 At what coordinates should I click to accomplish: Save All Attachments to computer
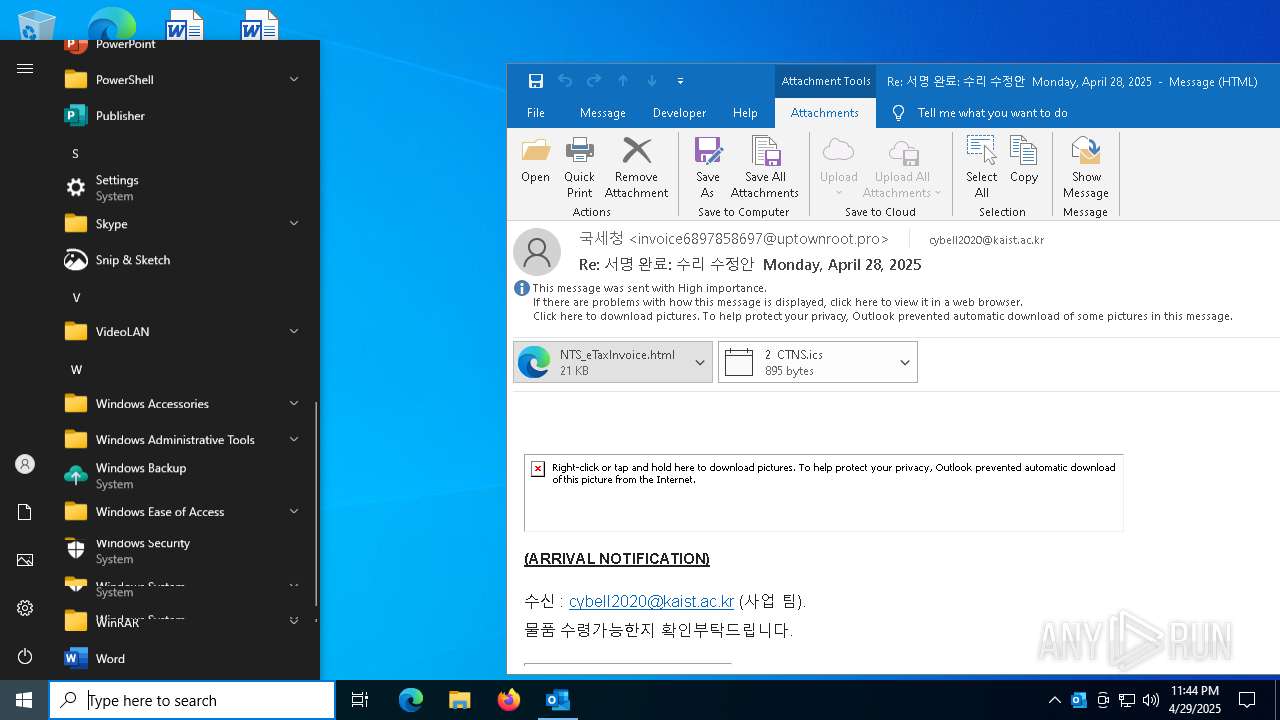point(765,168)
